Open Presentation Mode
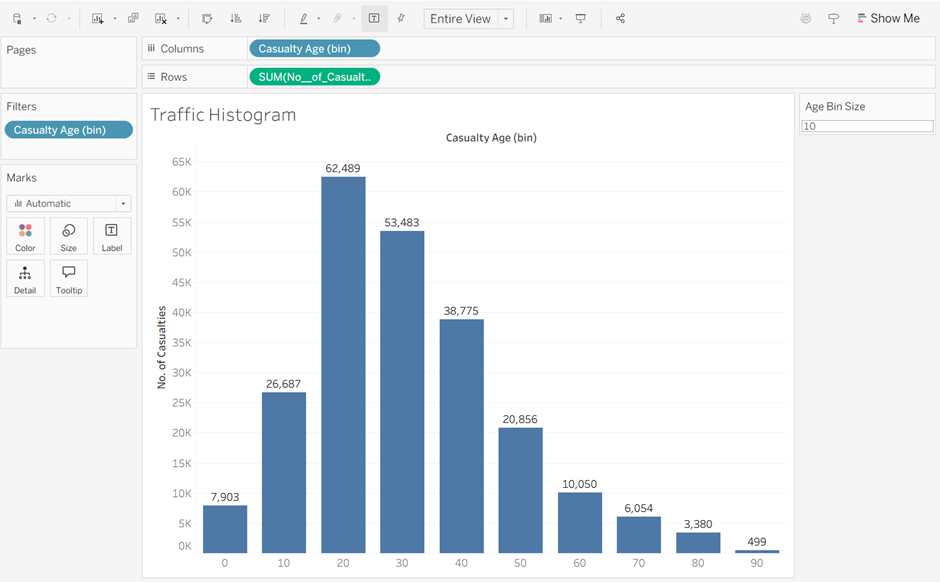Image resolution: width=940 pixels, height=582 pixels. [x=580, y=18]
